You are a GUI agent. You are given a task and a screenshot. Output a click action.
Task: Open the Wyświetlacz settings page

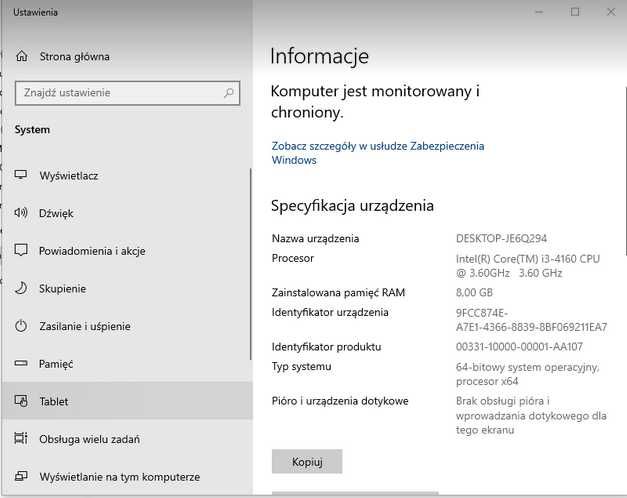(126, 175)
